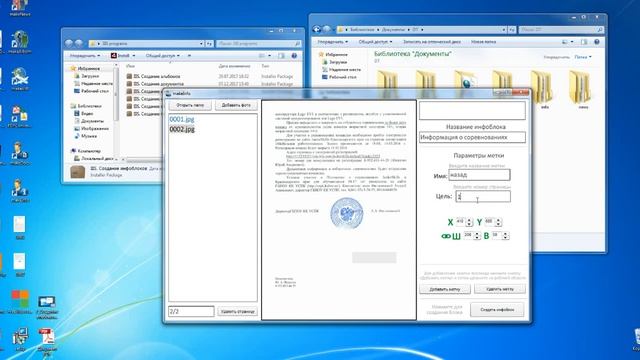Open Общий доступ menu in left Explorer window
640x360 pixels.
click(163, 56)
